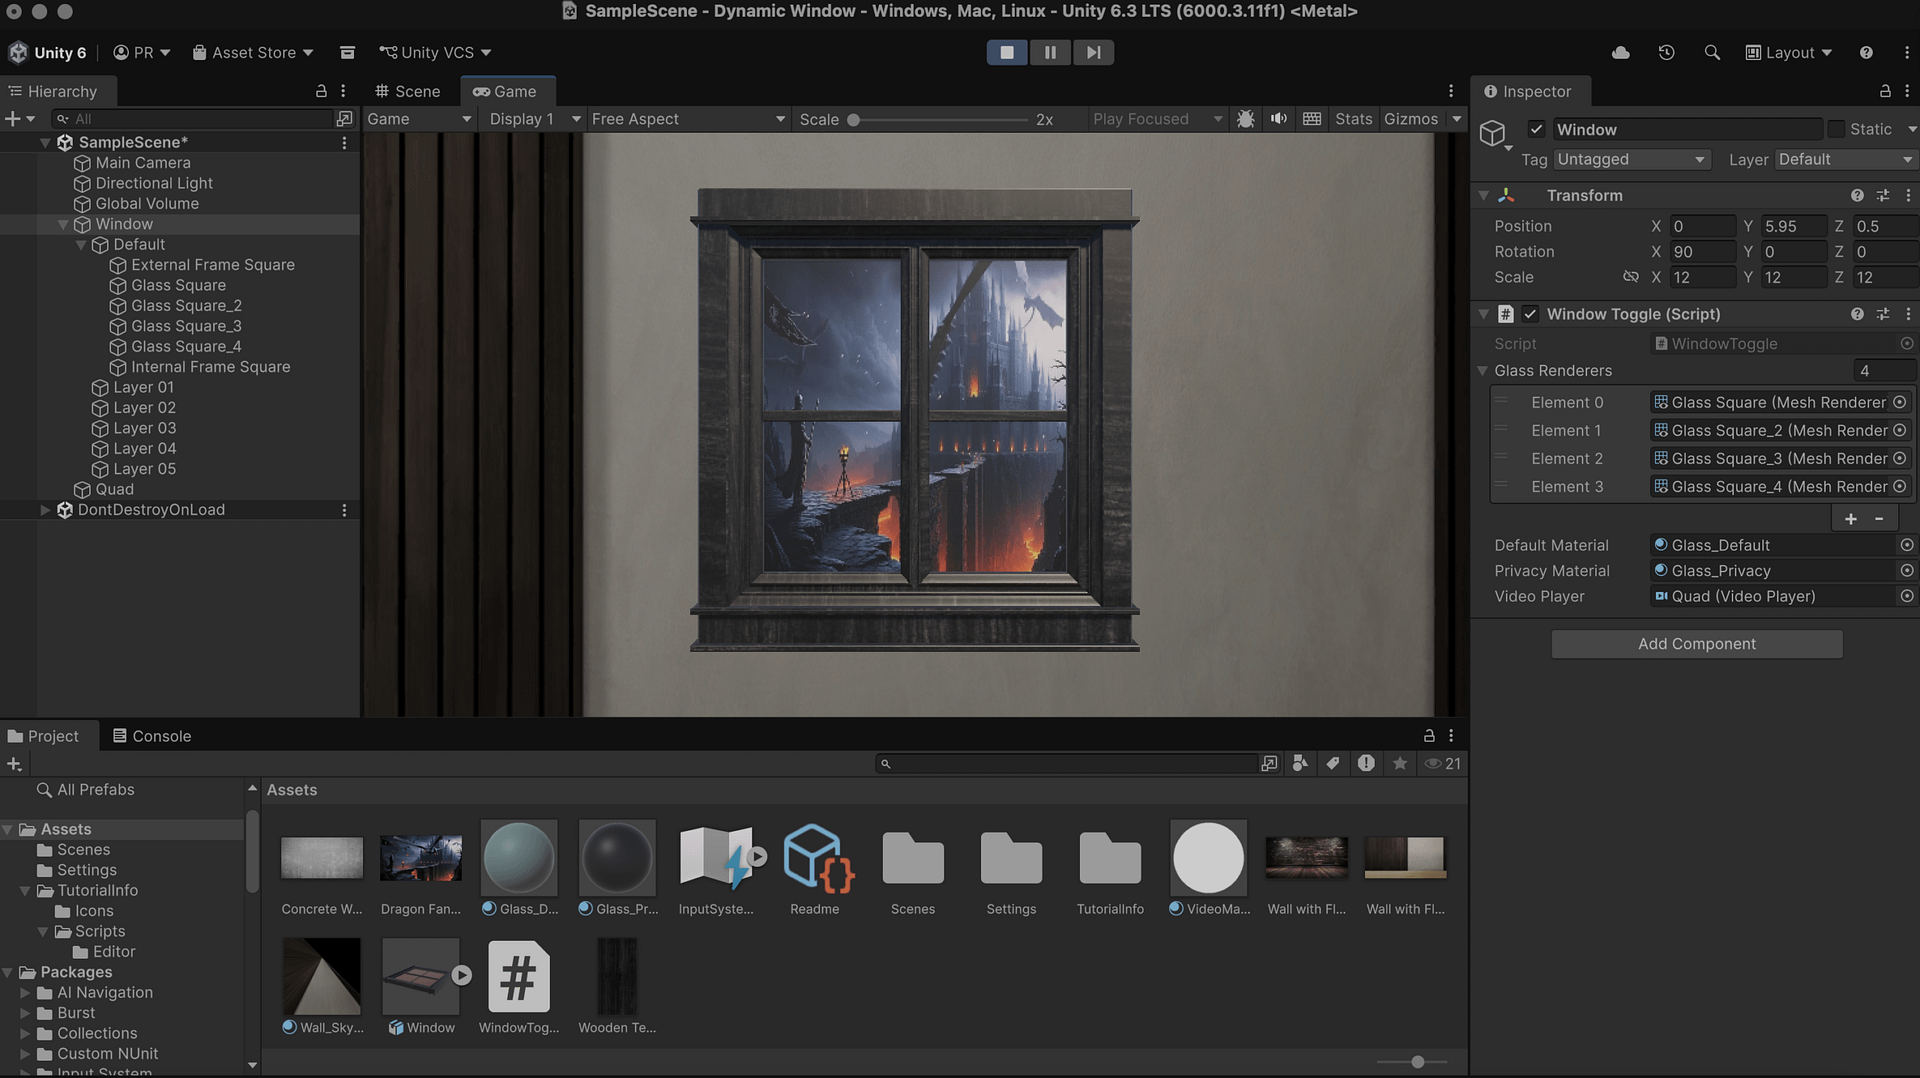Viewport: 1920px width, 1078px height.
Task: Open the Tag Untagged dropdown
Action: pos(1630,160)
